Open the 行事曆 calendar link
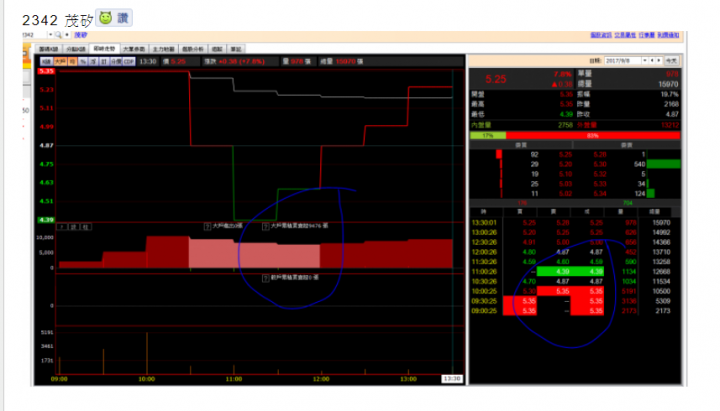Screen dimensions: 720x411 coord(647,35)
